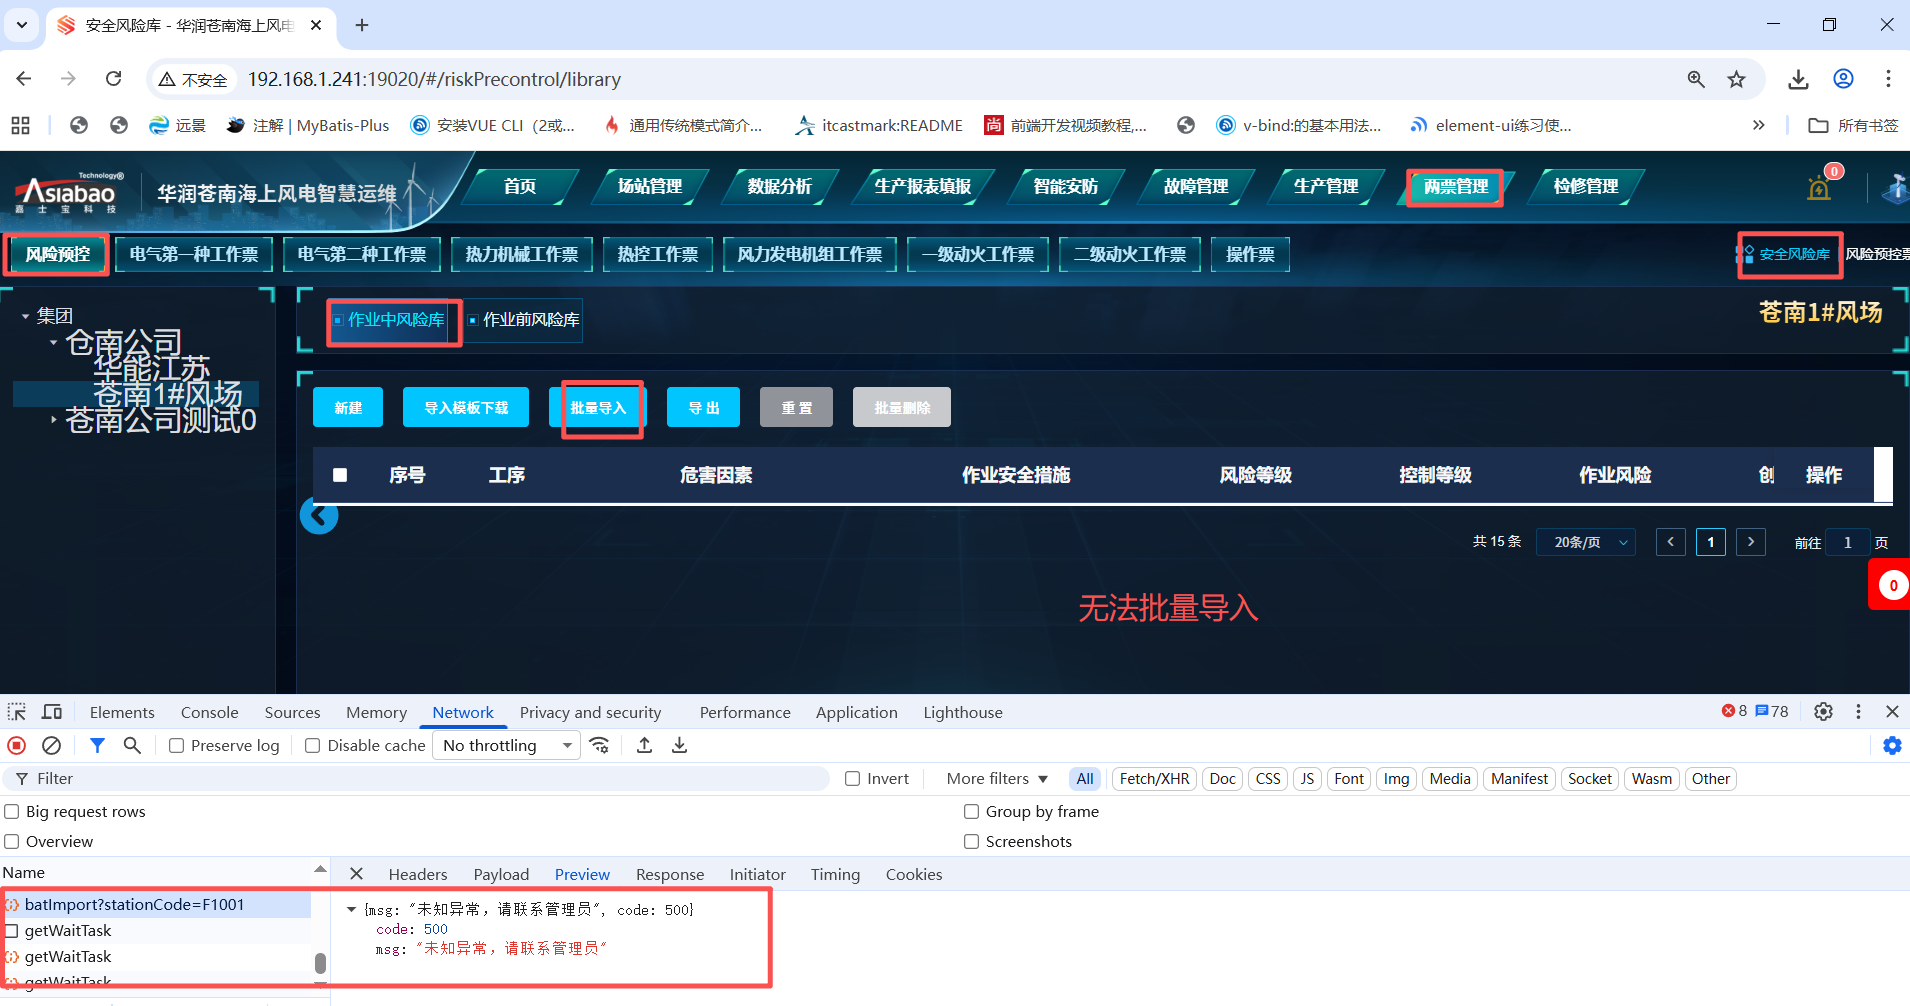Clear the network log
This screenshot has width=1910, height=1006.
51,745
